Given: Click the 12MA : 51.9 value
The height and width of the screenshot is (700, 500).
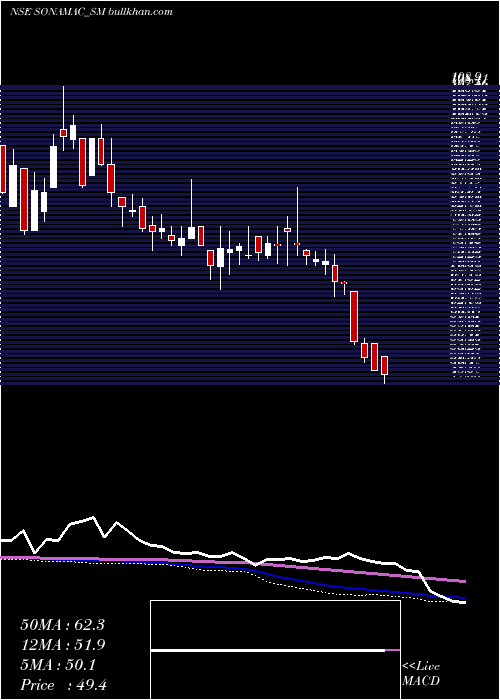Looking at the screenshot, I should click(63, 645).
